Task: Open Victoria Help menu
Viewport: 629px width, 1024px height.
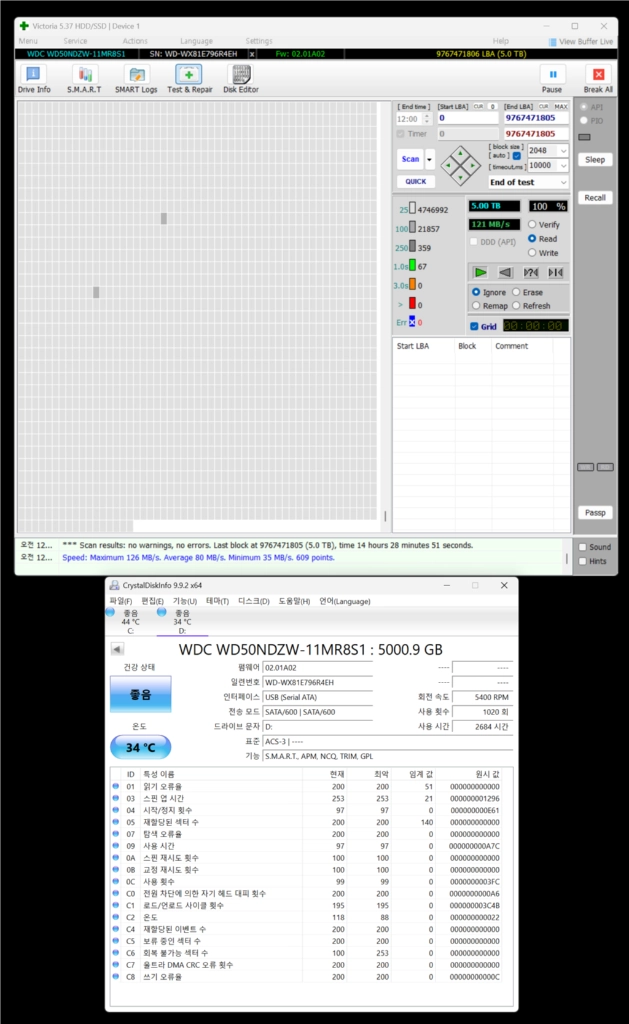Action: pyautogui.click(x=500, y=41)
